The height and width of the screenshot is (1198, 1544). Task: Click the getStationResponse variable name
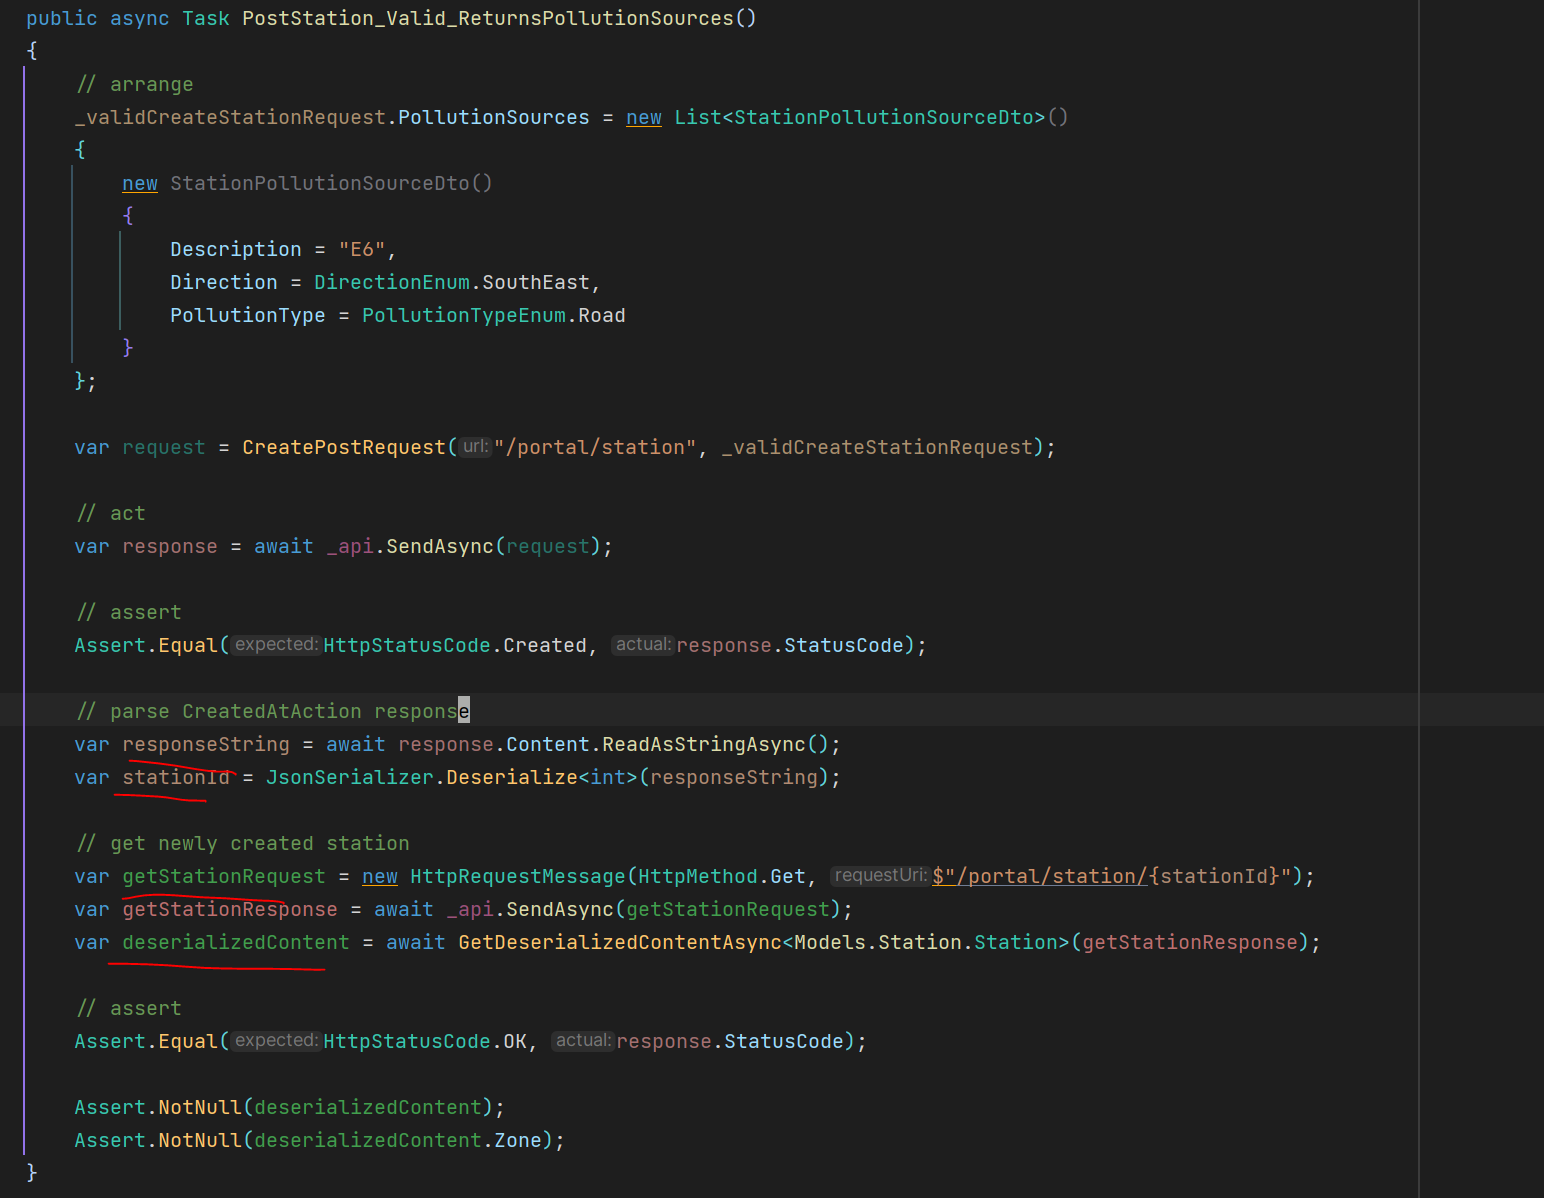229,908
